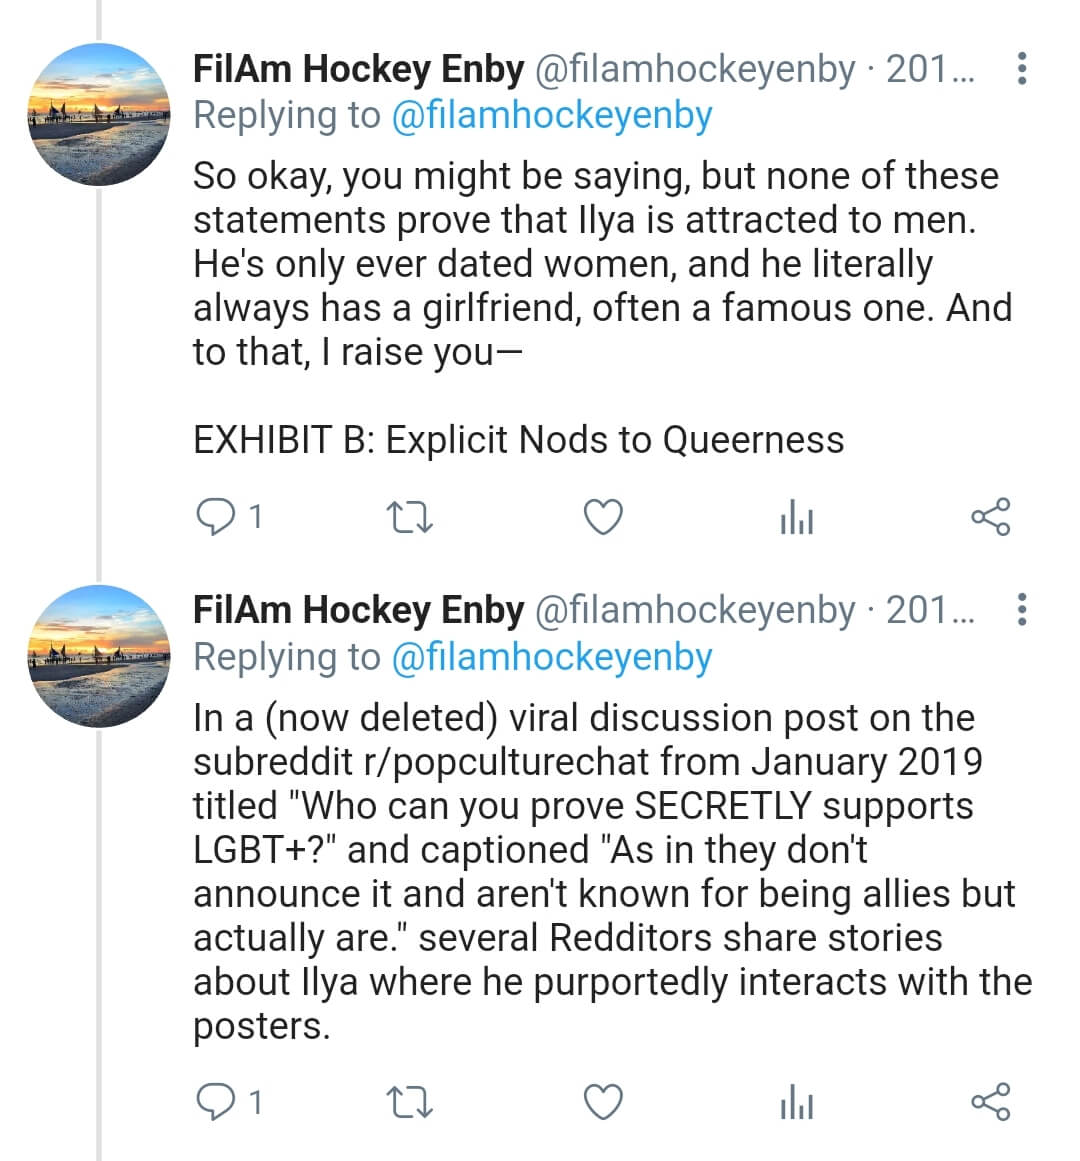Viewport: 1080px width, 1161px height.
Task: Open more options for subreddit discussion tweet
Action: [x=1022, y=609]
